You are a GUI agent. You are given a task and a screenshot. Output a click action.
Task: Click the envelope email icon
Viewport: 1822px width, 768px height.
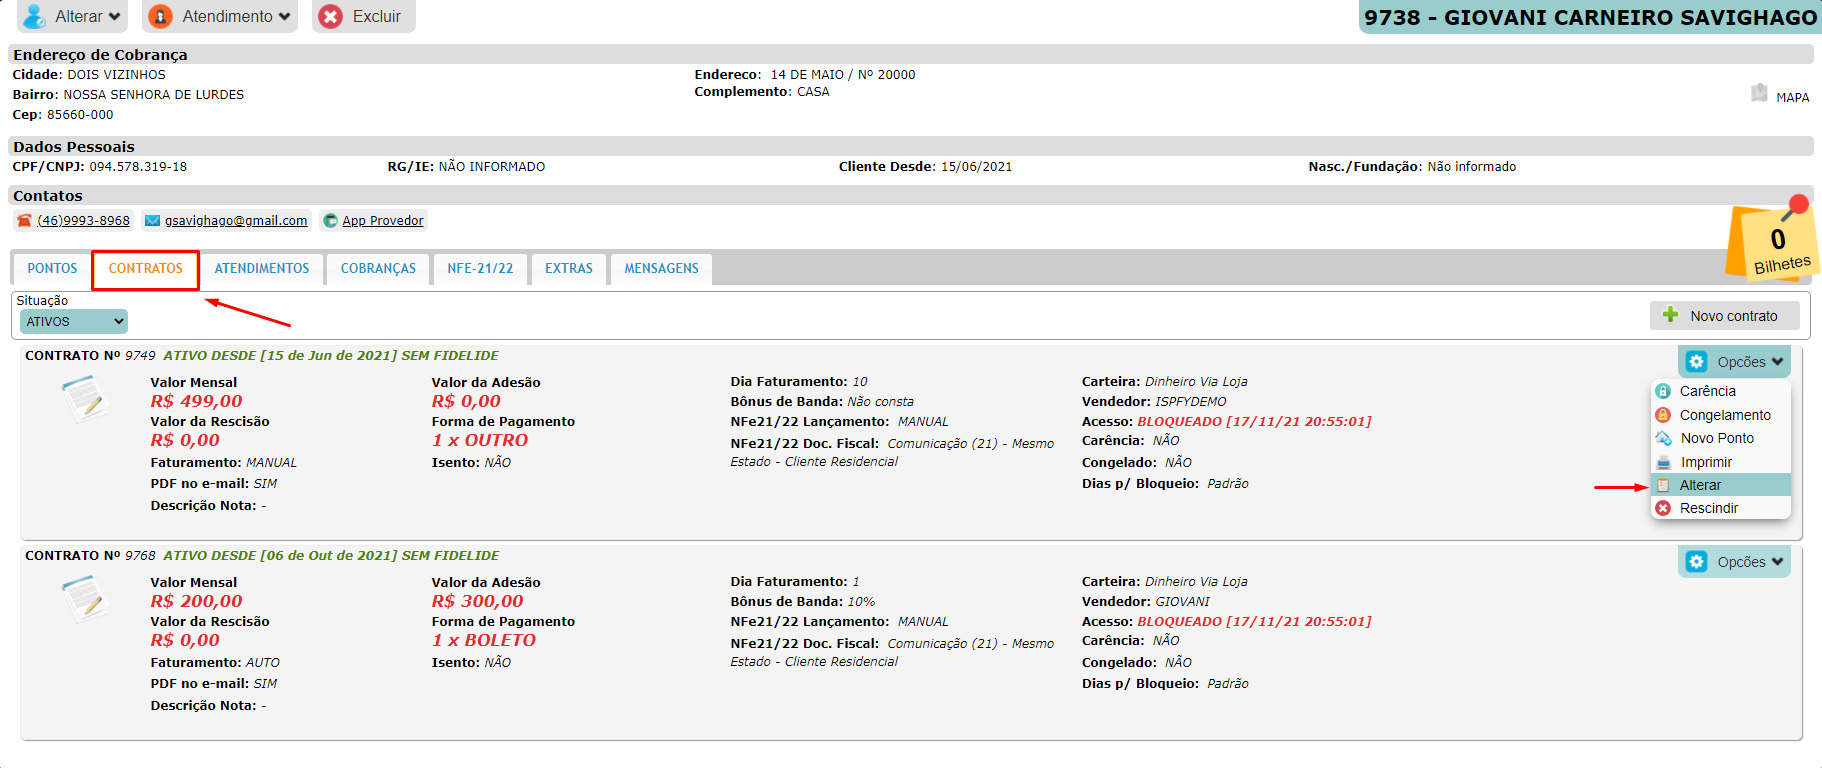(x=152, y=221)
